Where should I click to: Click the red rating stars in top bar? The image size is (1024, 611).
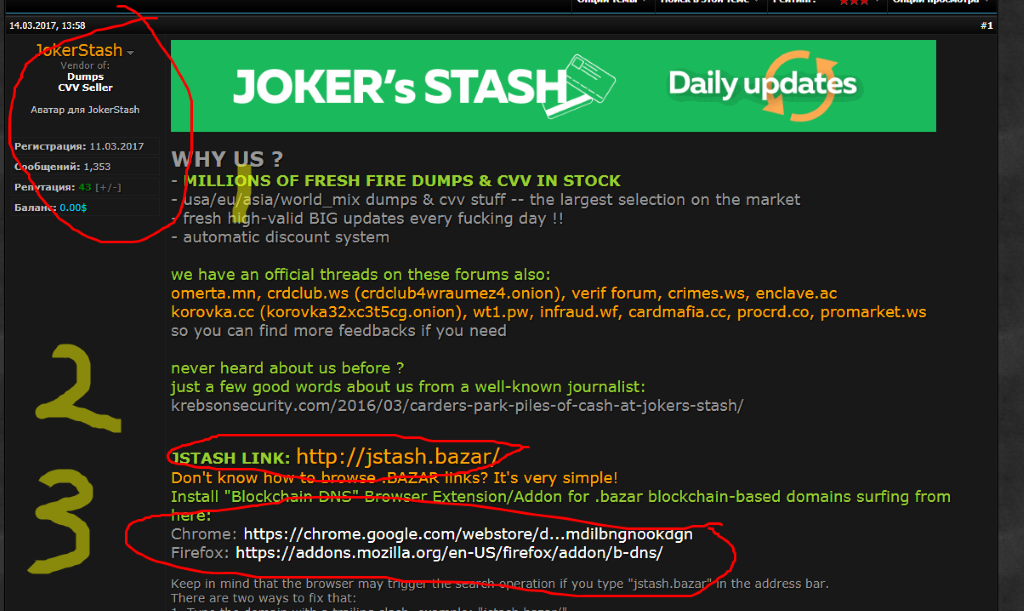click(854, 3)
